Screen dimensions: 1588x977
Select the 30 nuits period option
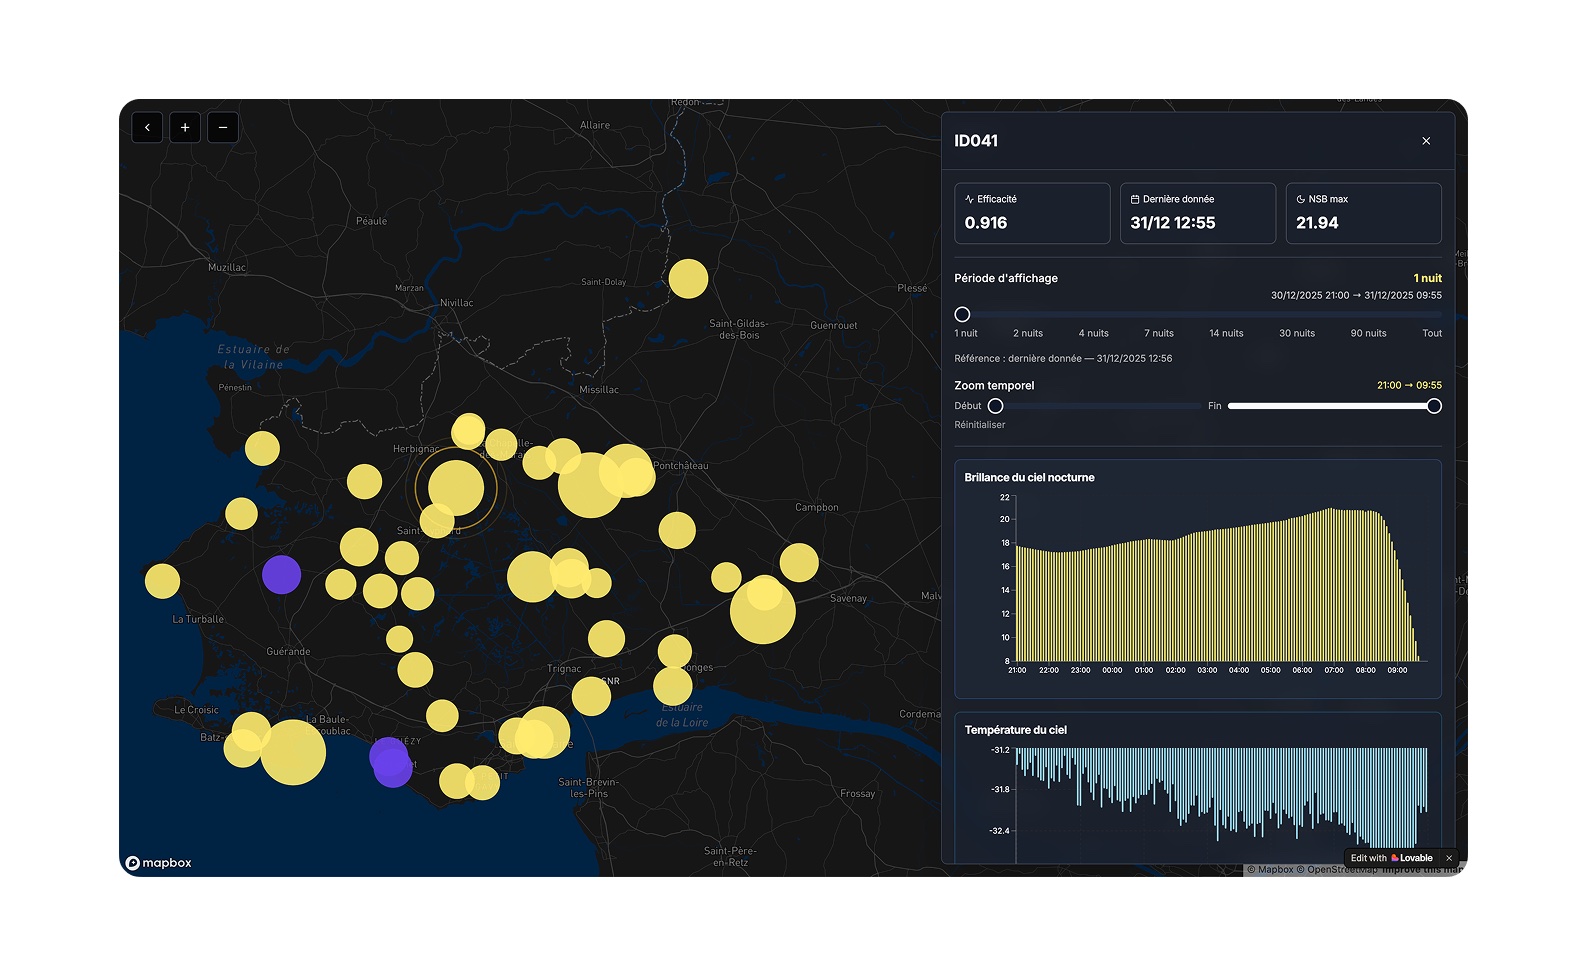pyautogui.click(x=1297, y=333)
